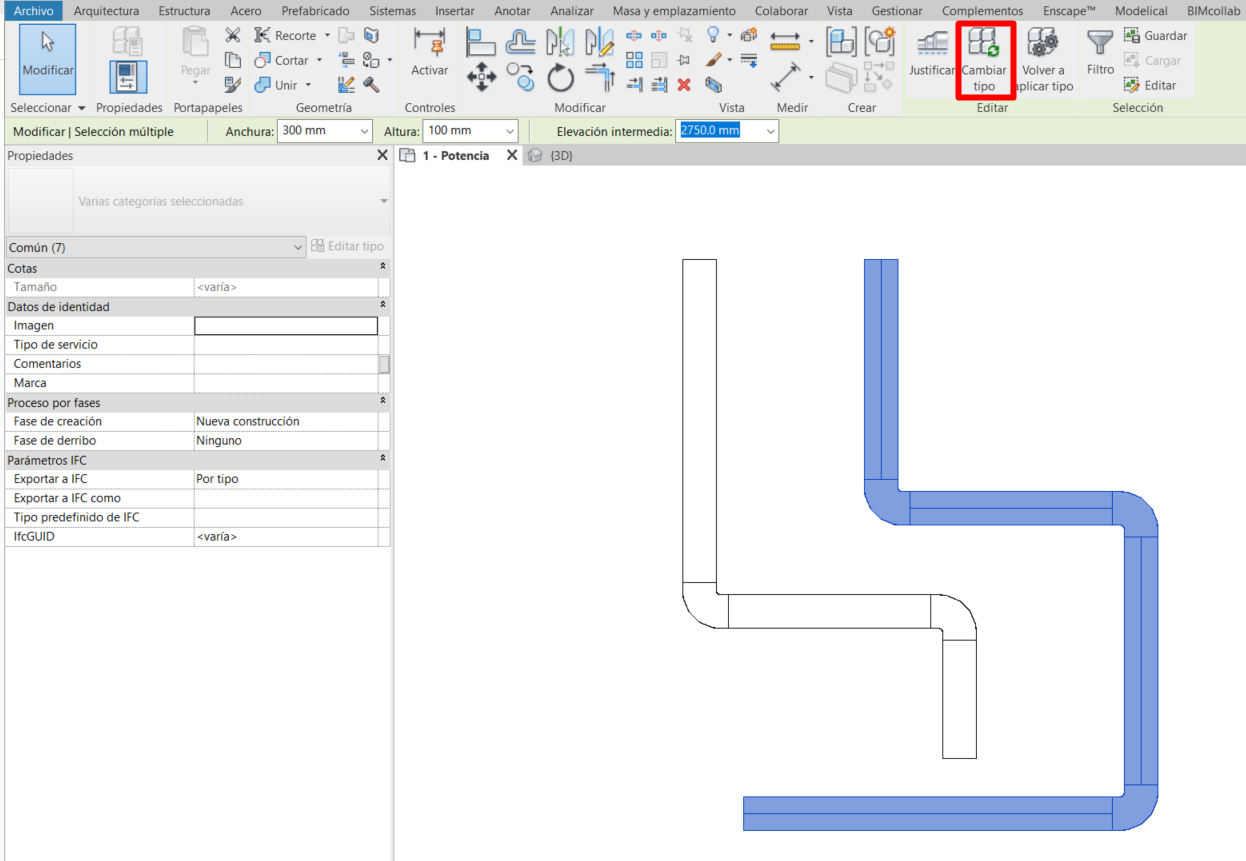Click the Match Type Properties brush icon
This screenshot has width=1246, height=861.
click(232, 85)
